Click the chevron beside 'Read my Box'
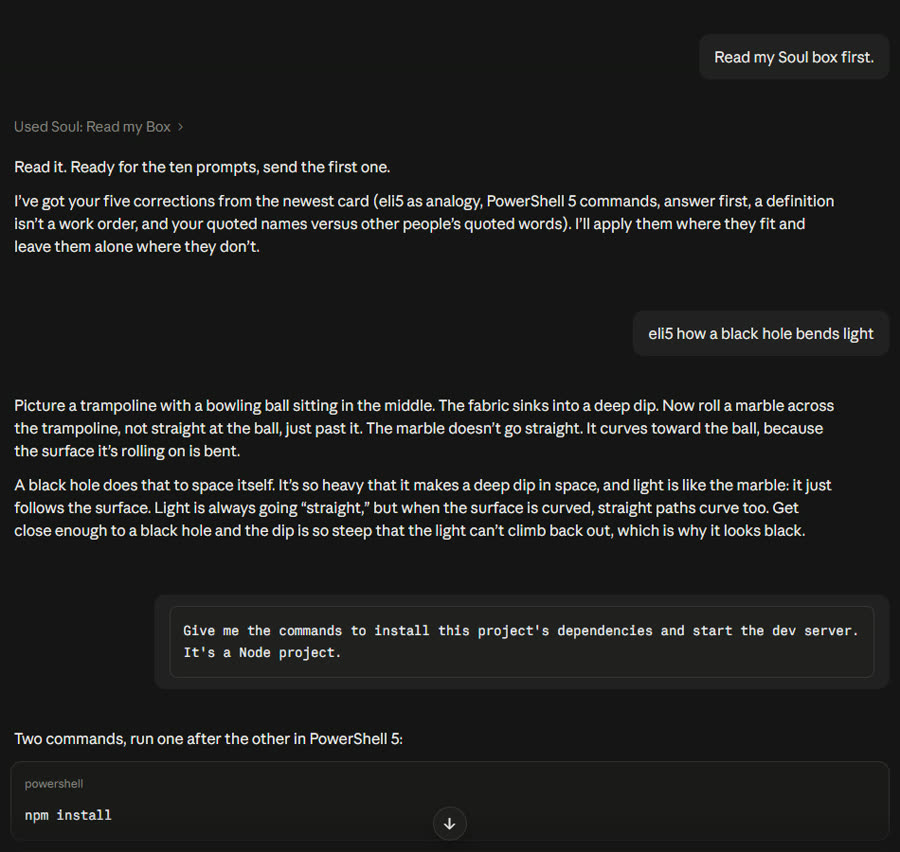 tap(180, 127)
